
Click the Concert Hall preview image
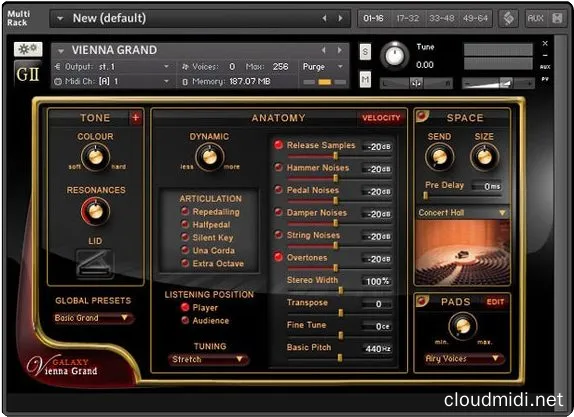(463, 252)
